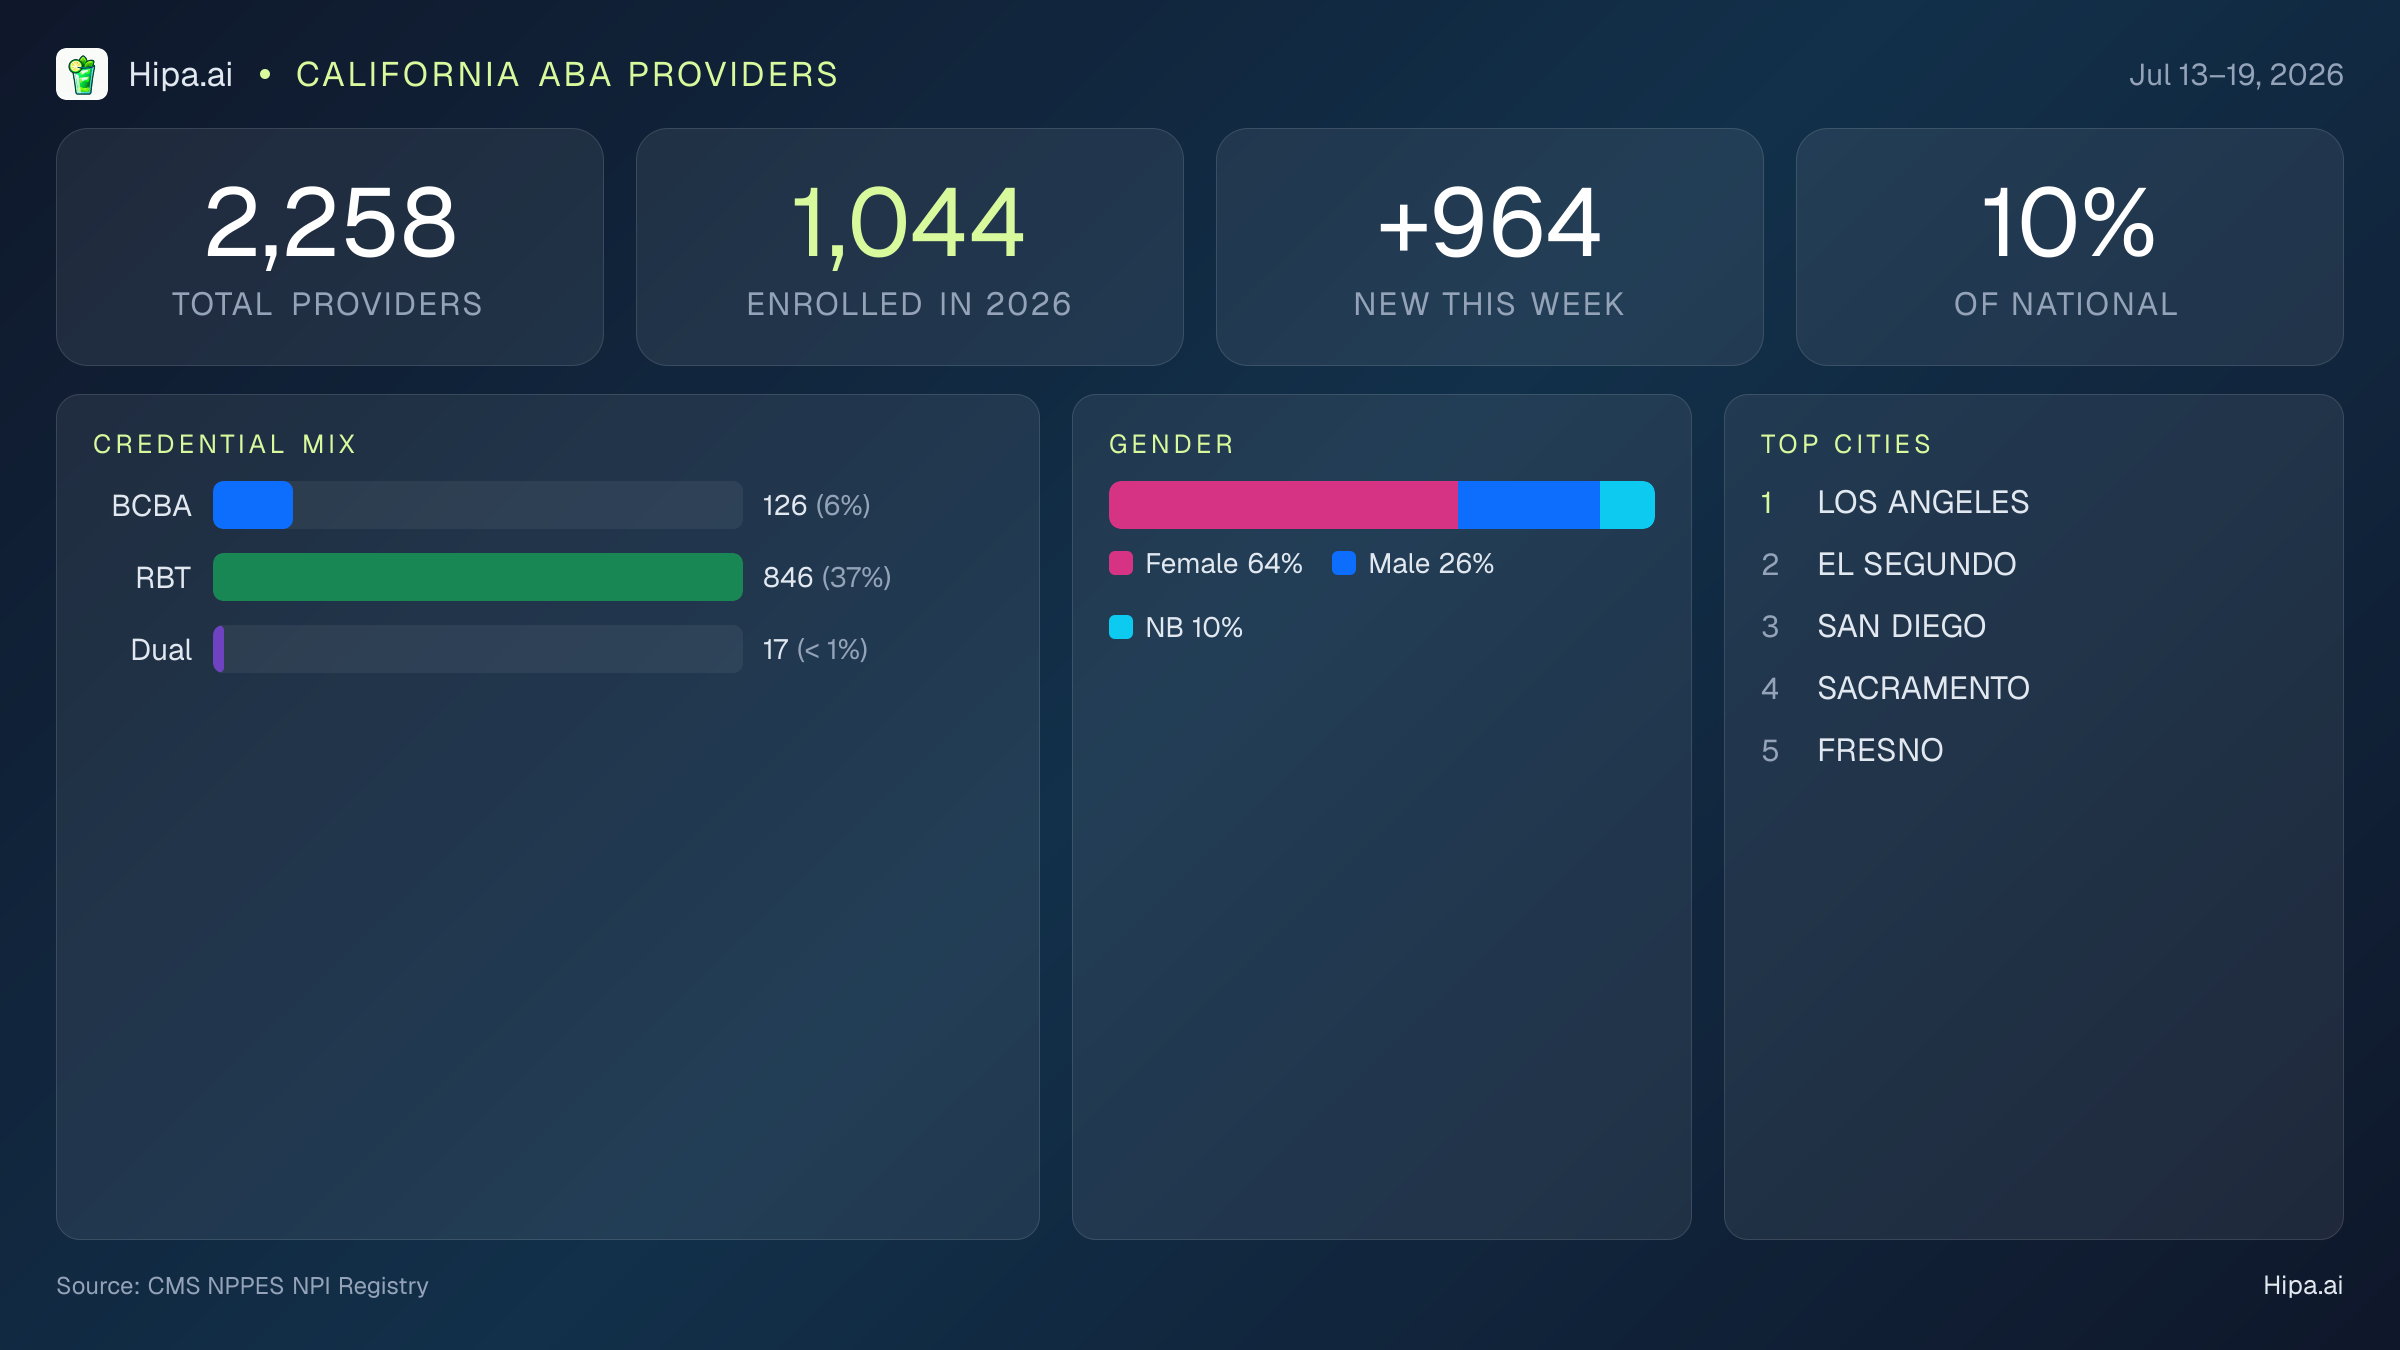
Task: Click the Top Cities heading
Action: [x=1846, y=444]
